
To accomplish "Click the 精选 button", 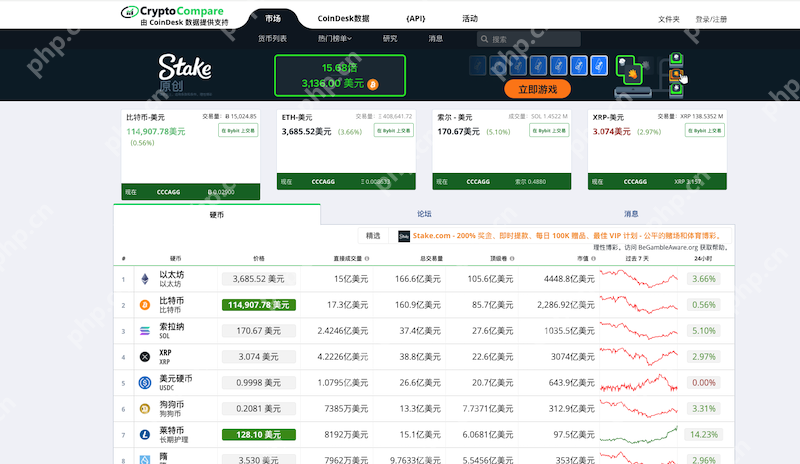I will (373, 236).
